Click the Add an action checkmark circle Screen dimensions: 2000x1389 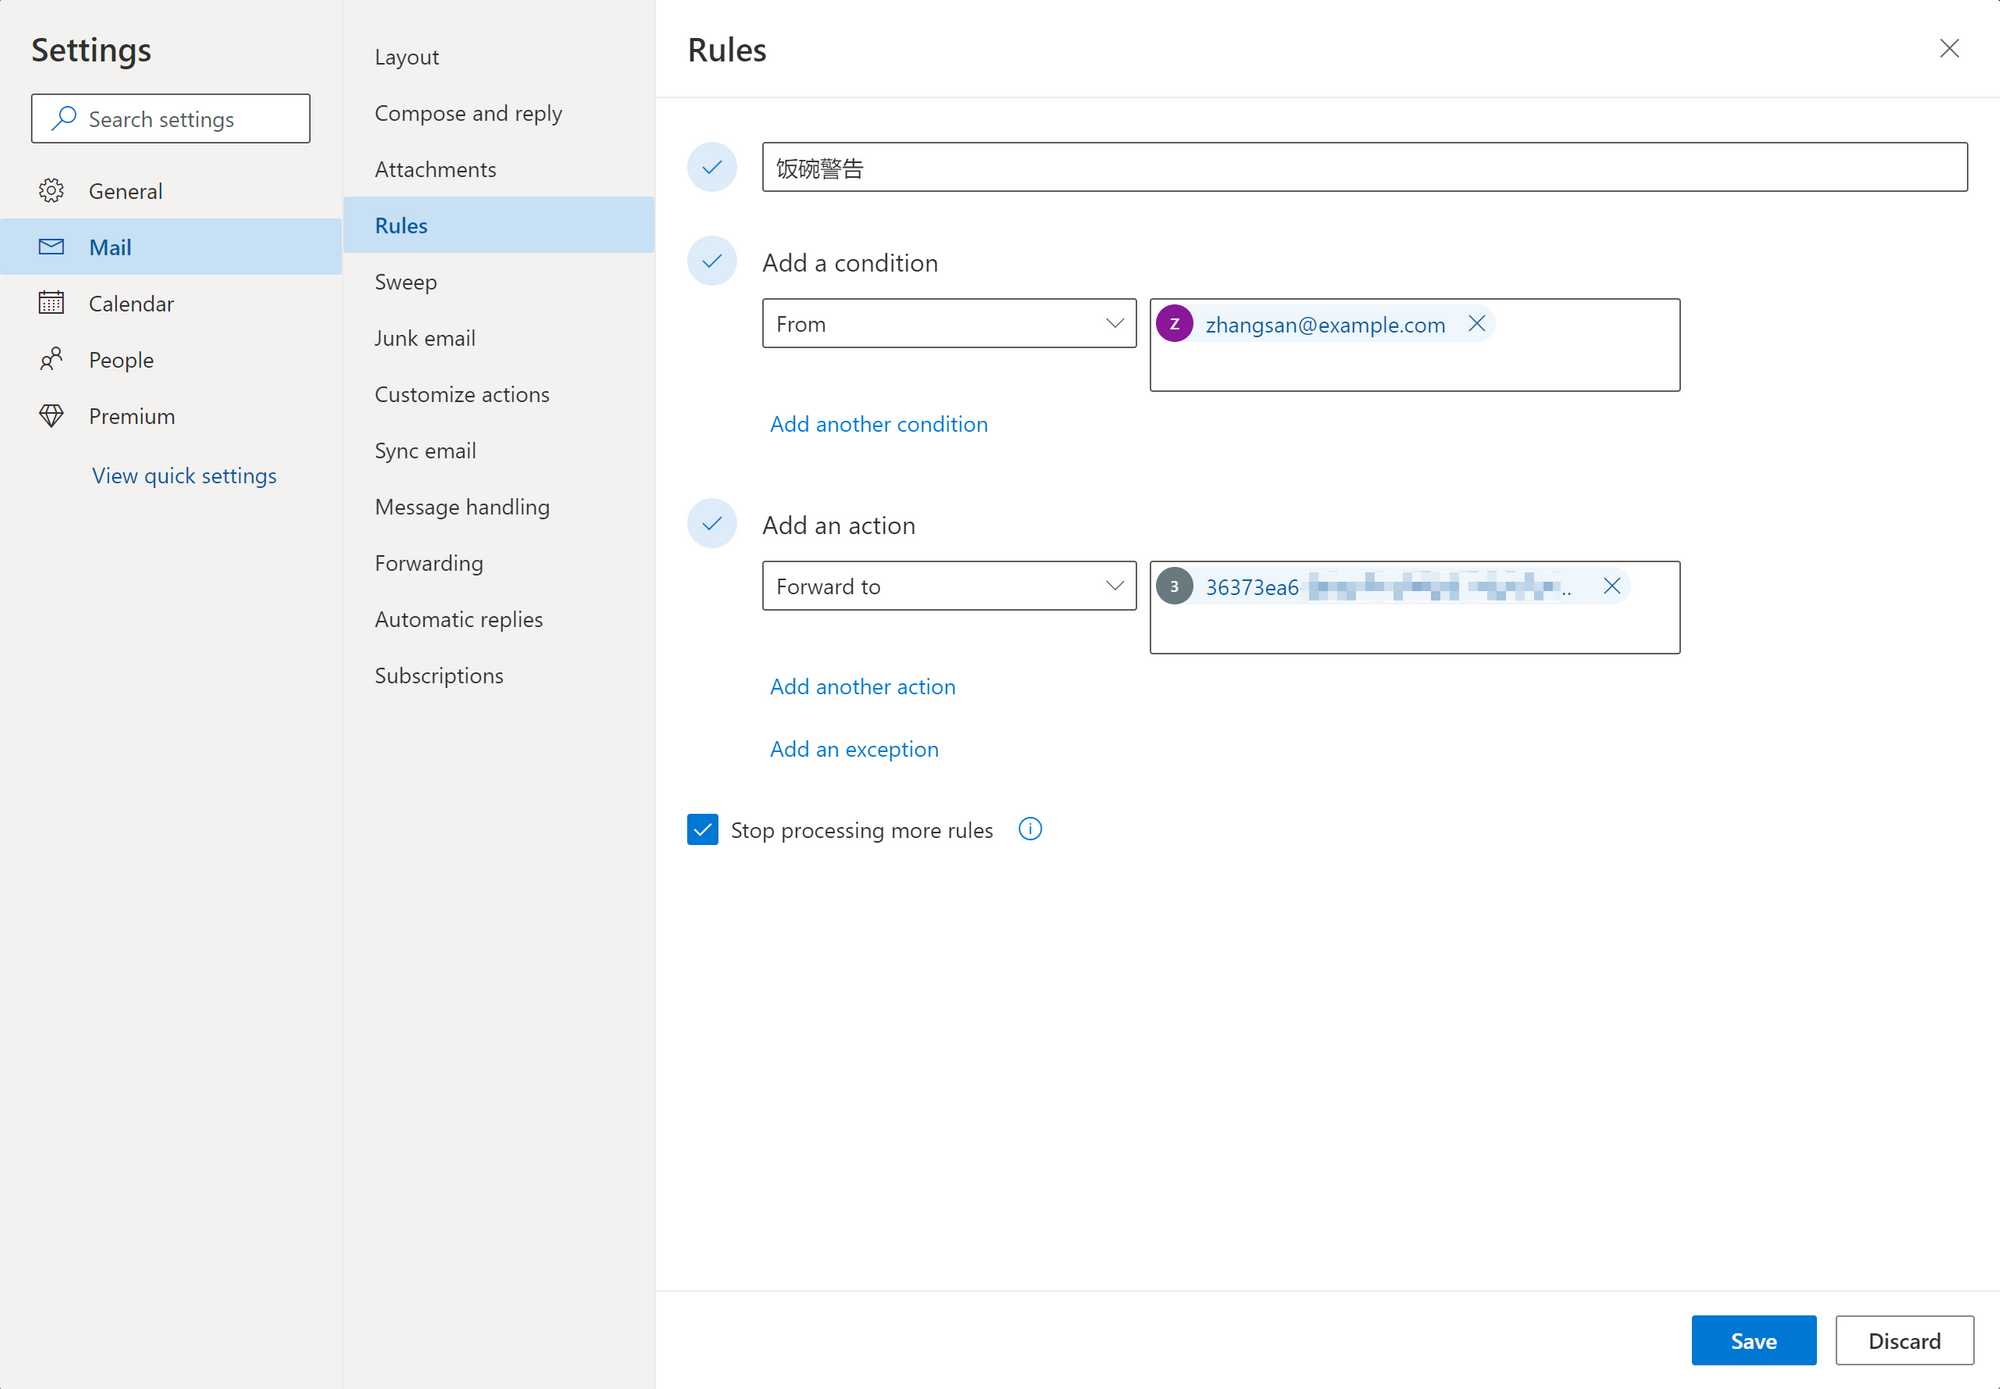(x=712, y=524)
